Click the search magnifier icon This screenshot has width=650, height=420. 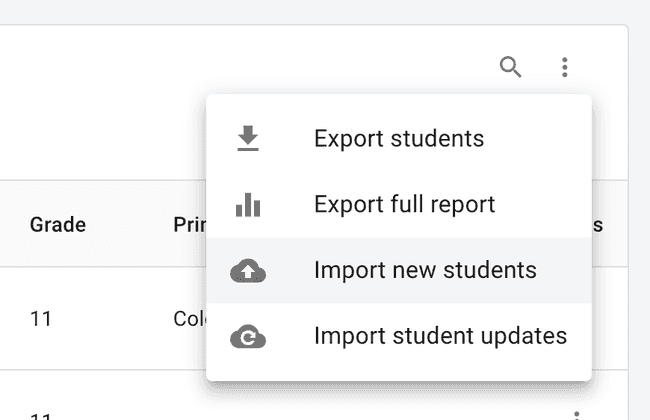click(x=511, y=68)
